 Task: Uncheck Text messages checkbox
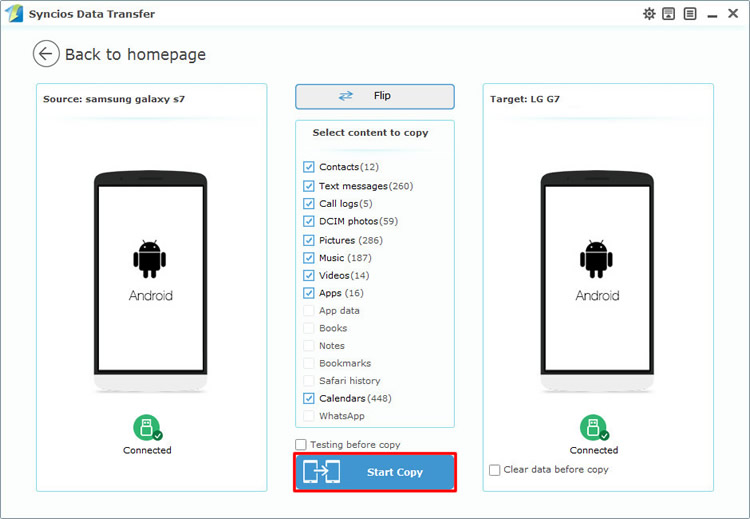[309, 186]
